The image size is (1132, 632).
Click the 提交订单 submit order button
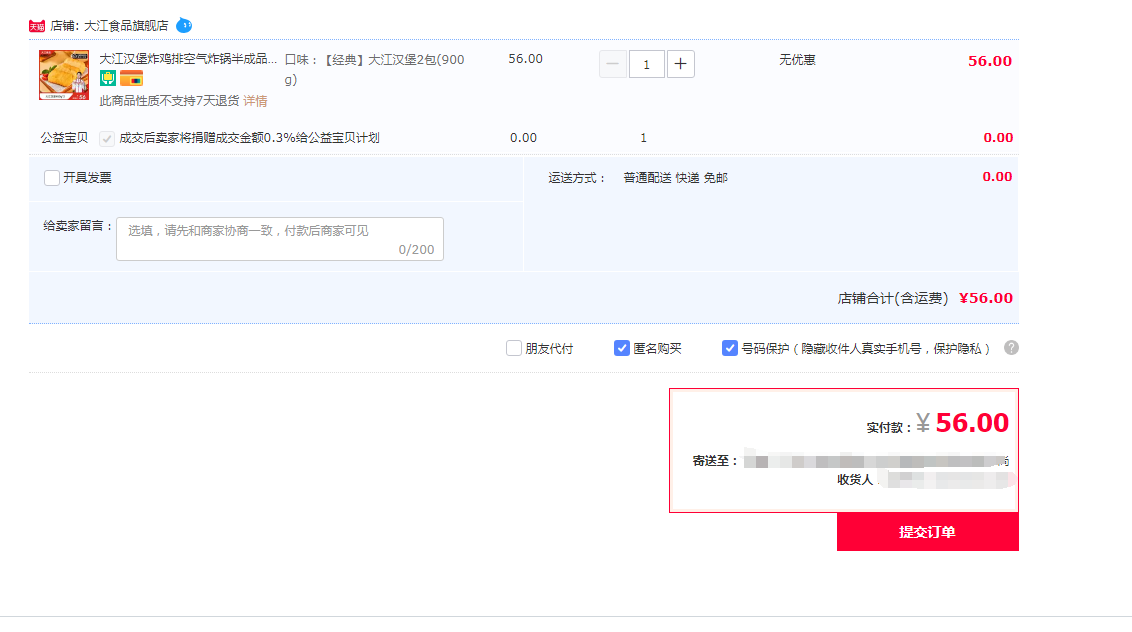click(928, 532)
